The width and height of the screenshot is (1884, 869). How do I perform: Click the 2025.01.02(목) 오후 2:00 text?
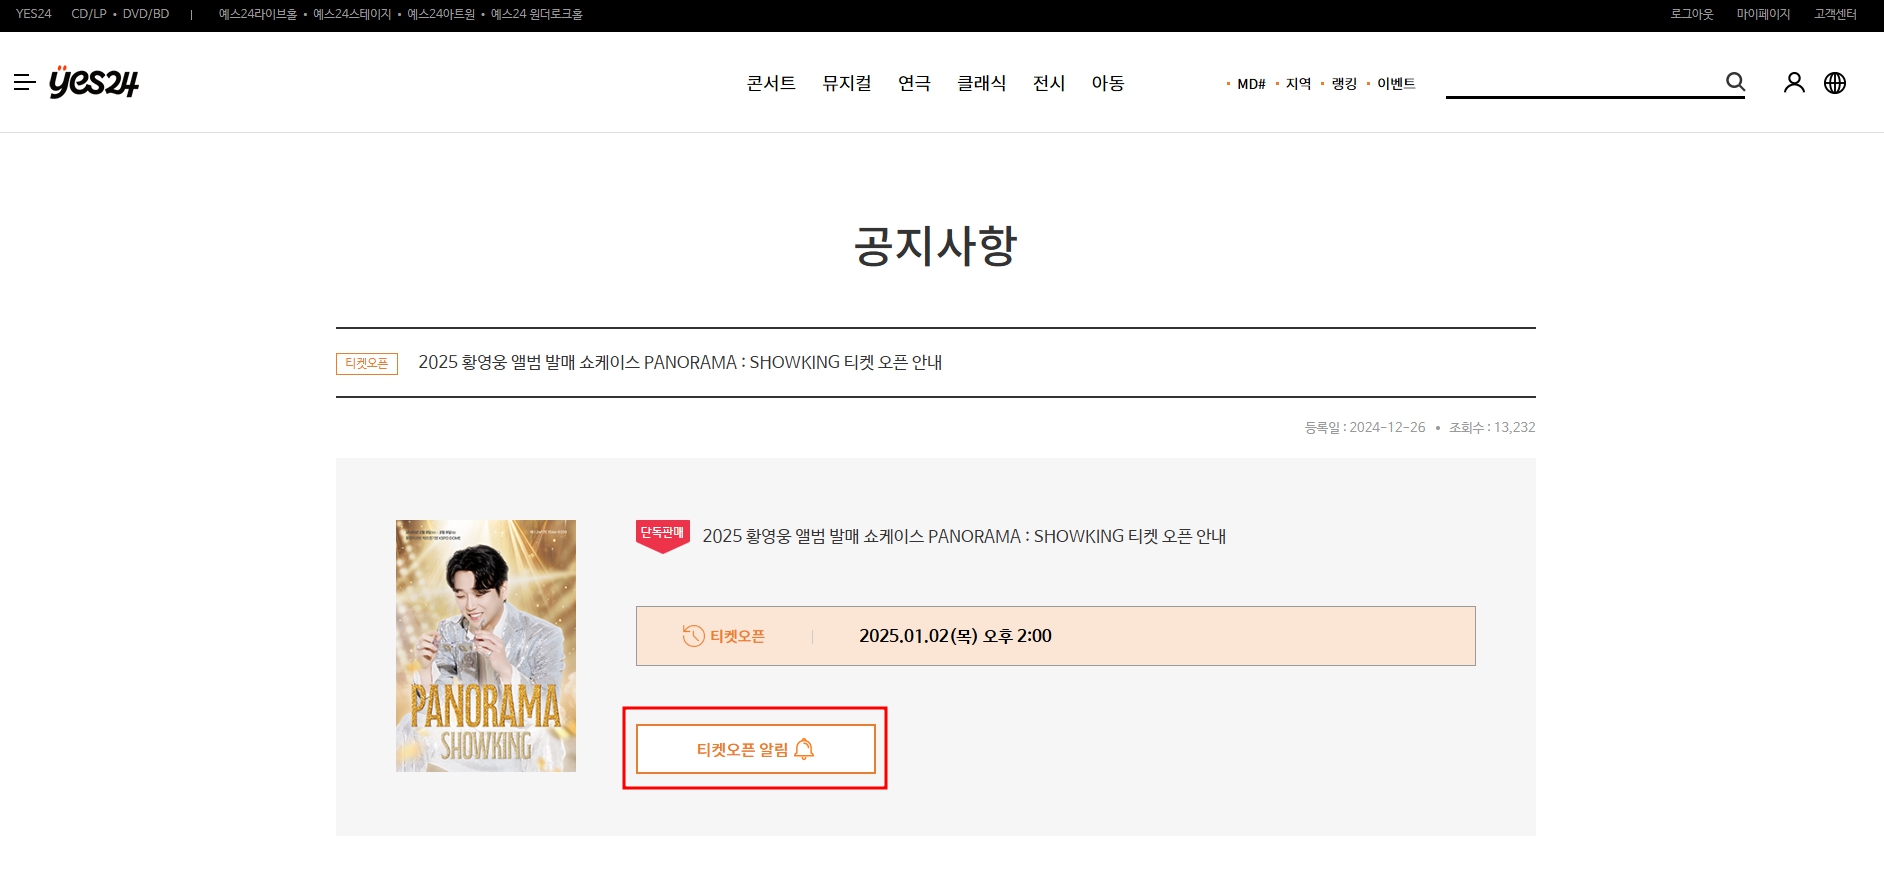tap(955, 636)
